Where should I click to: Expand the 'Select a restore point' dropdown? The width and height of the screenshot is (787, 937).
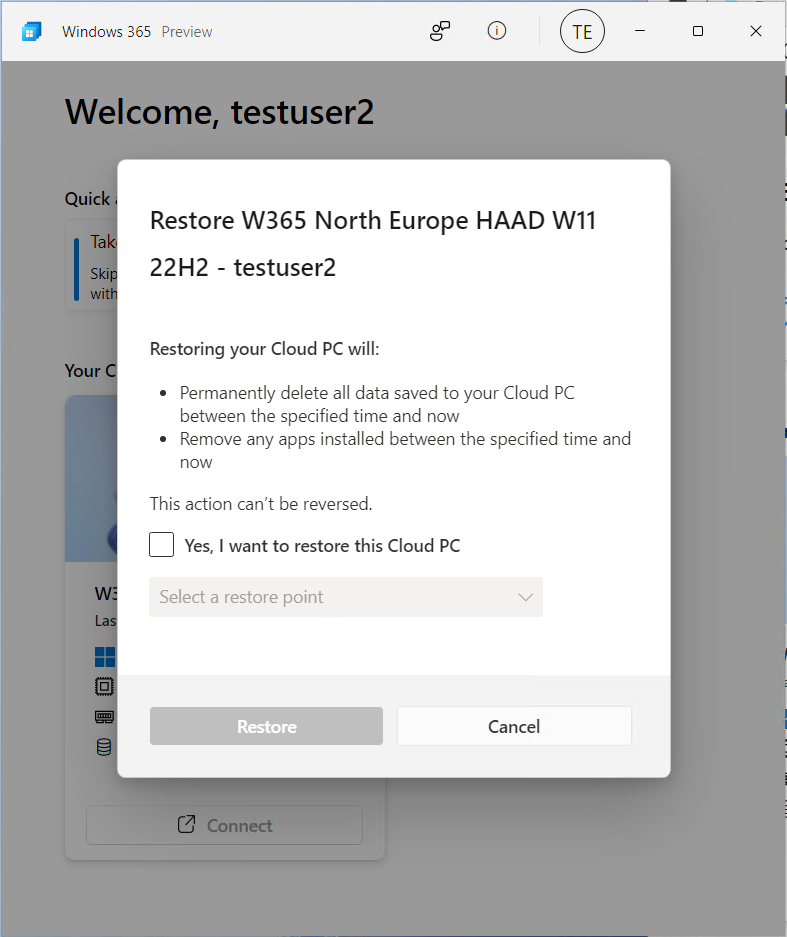346,597
